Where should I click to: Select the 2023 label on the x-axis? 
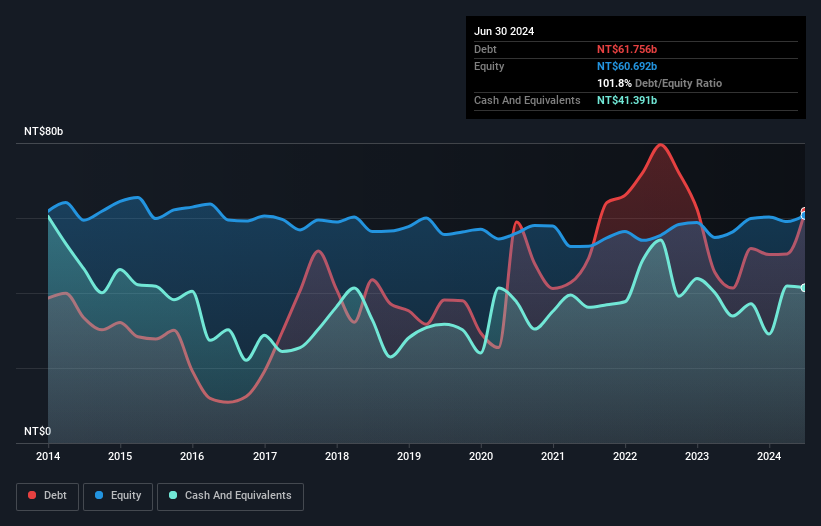click(x=697, y=456)
